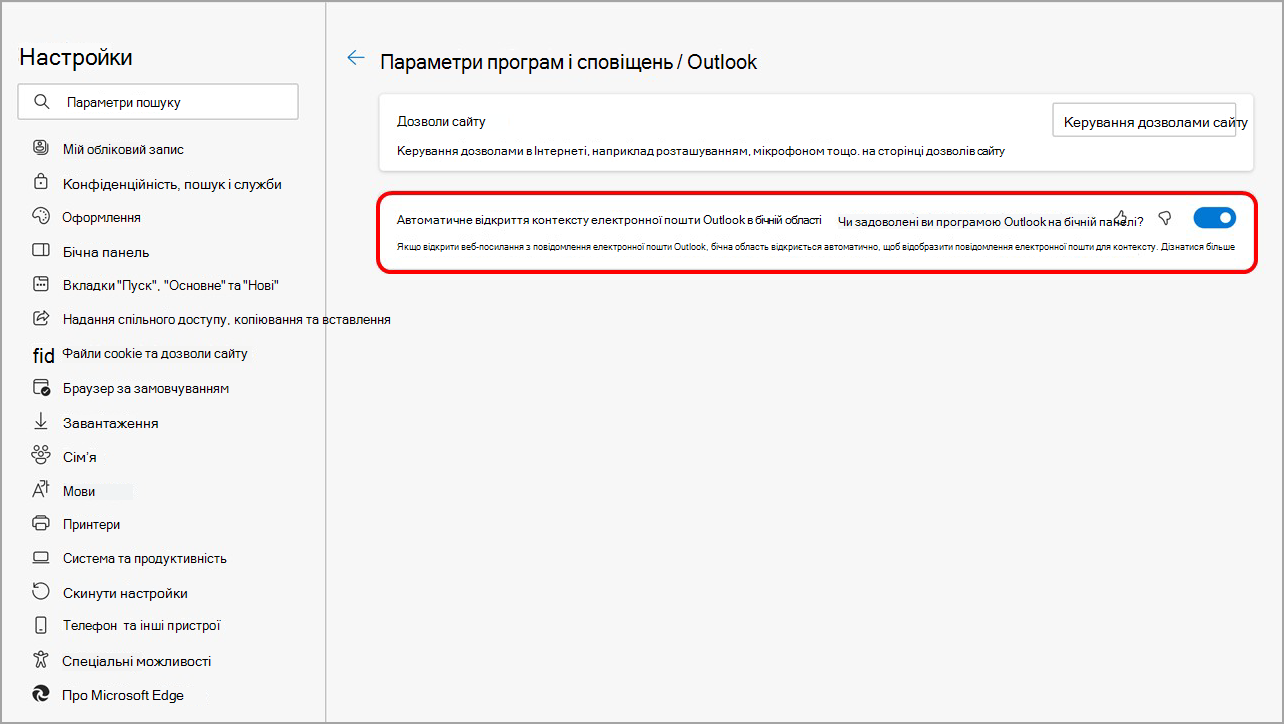
Task: Click the profile icon for Мій обліковий запис
Action: coord(41,149)
